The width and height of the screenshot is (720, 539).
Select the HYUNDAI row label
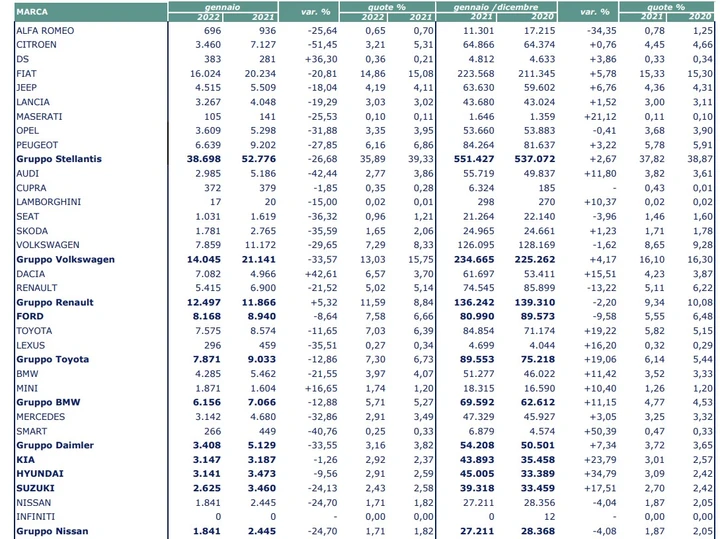point(40,474)
